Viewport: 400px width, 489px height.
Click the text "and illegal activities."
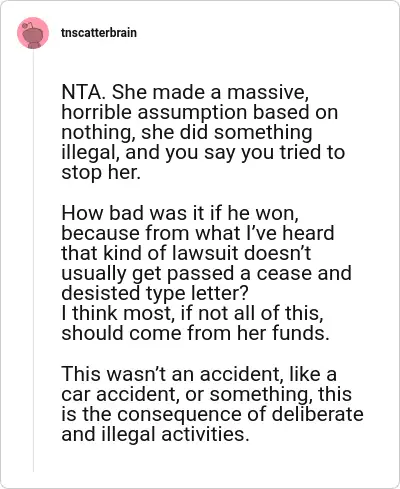(x=155, y=434)
